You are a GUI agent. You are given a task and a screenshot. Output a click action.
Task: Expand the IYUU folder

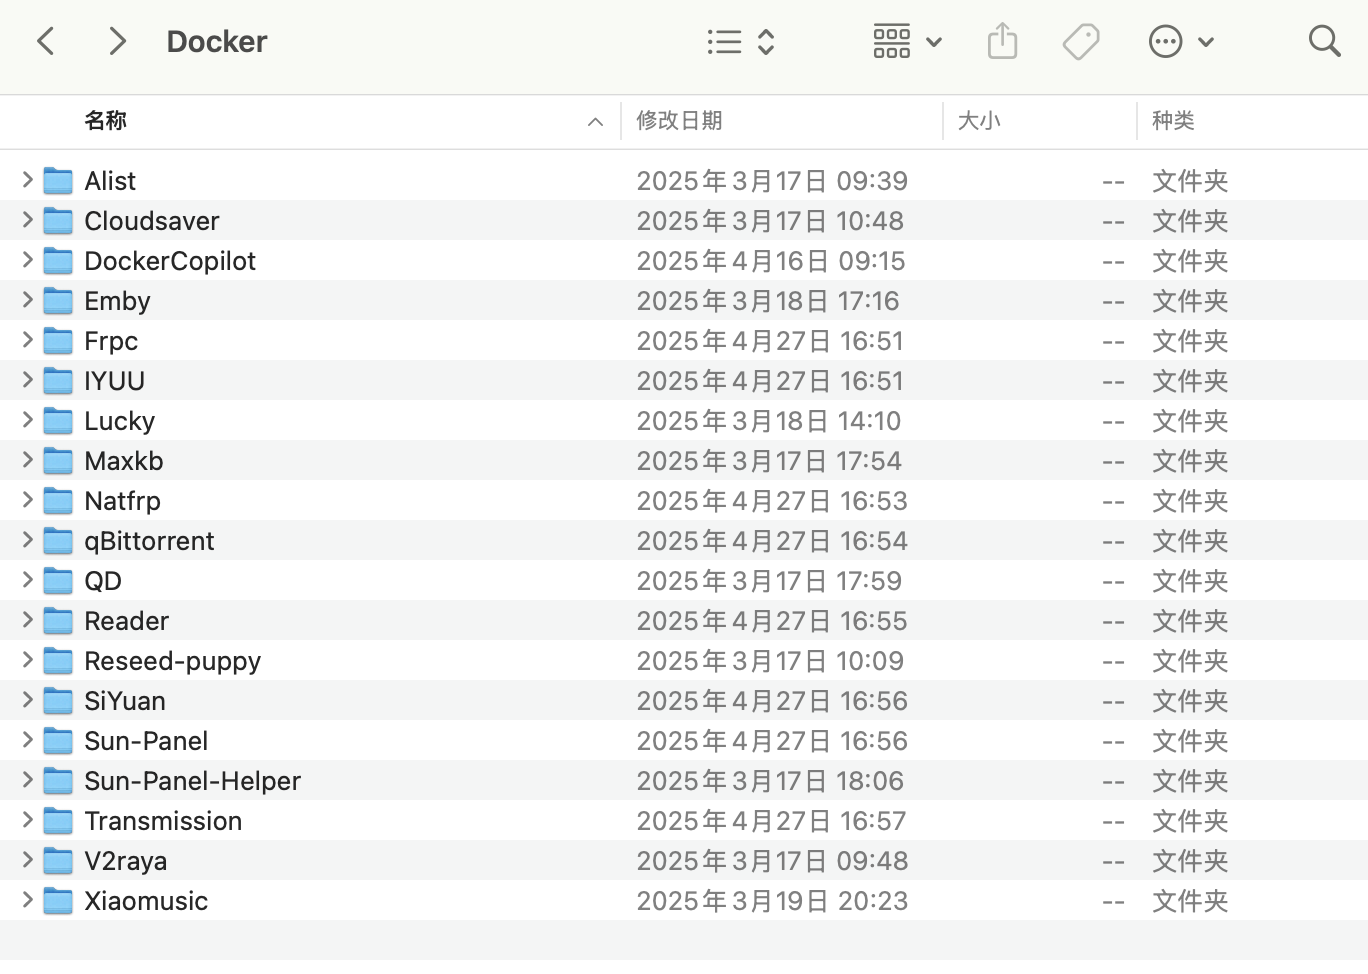[27, 380]
